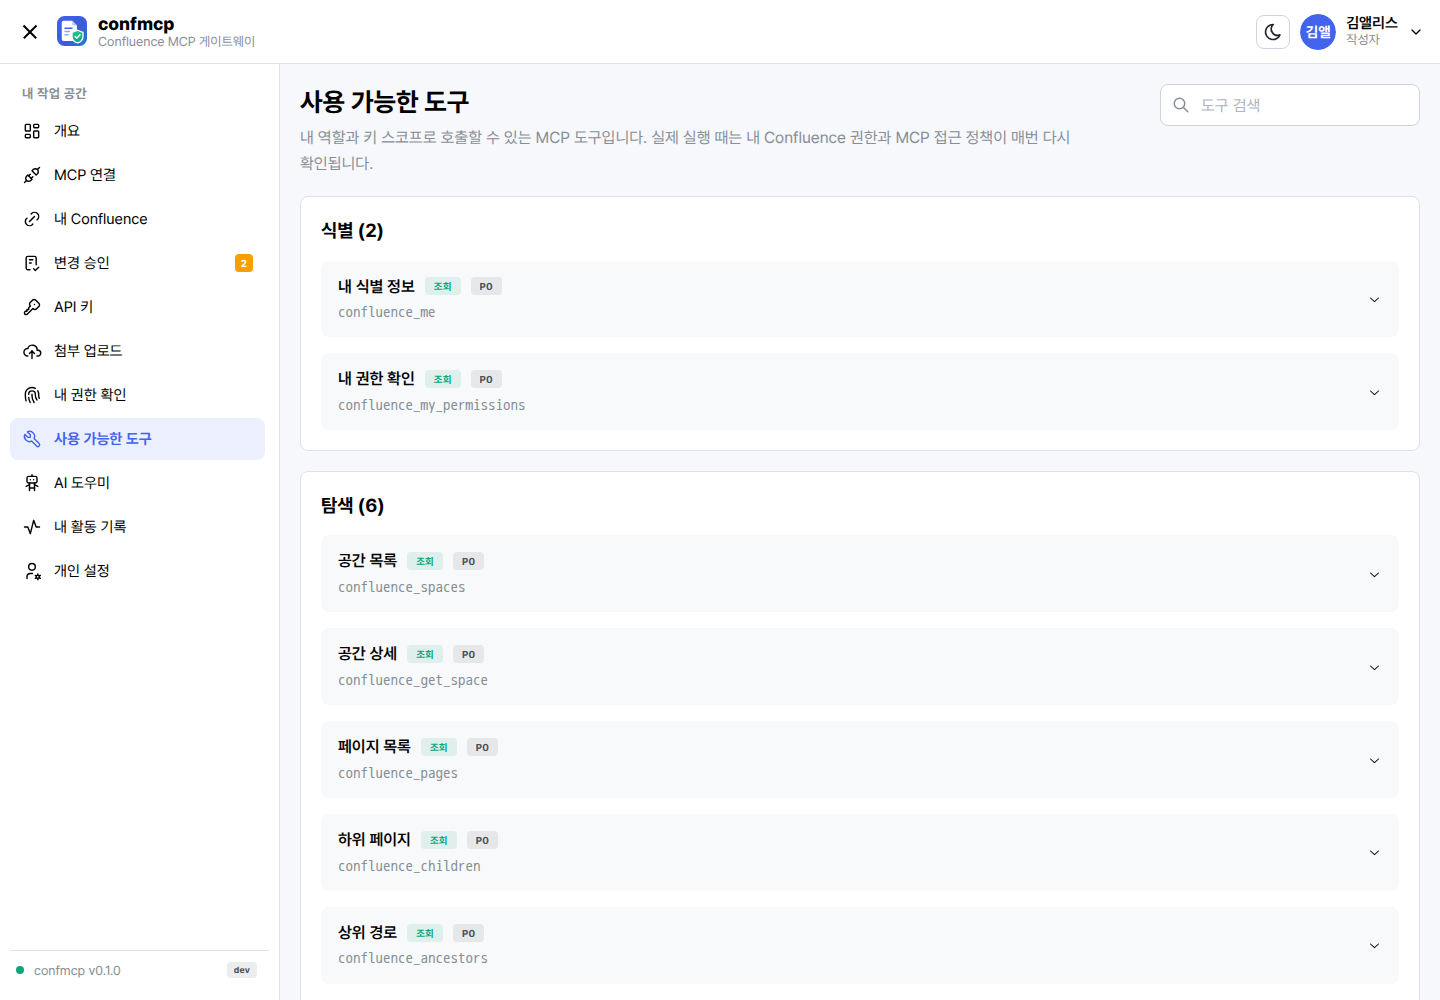
Task: Click the 내 활동 기록 activity icon
Action: (x=32, y=527)
